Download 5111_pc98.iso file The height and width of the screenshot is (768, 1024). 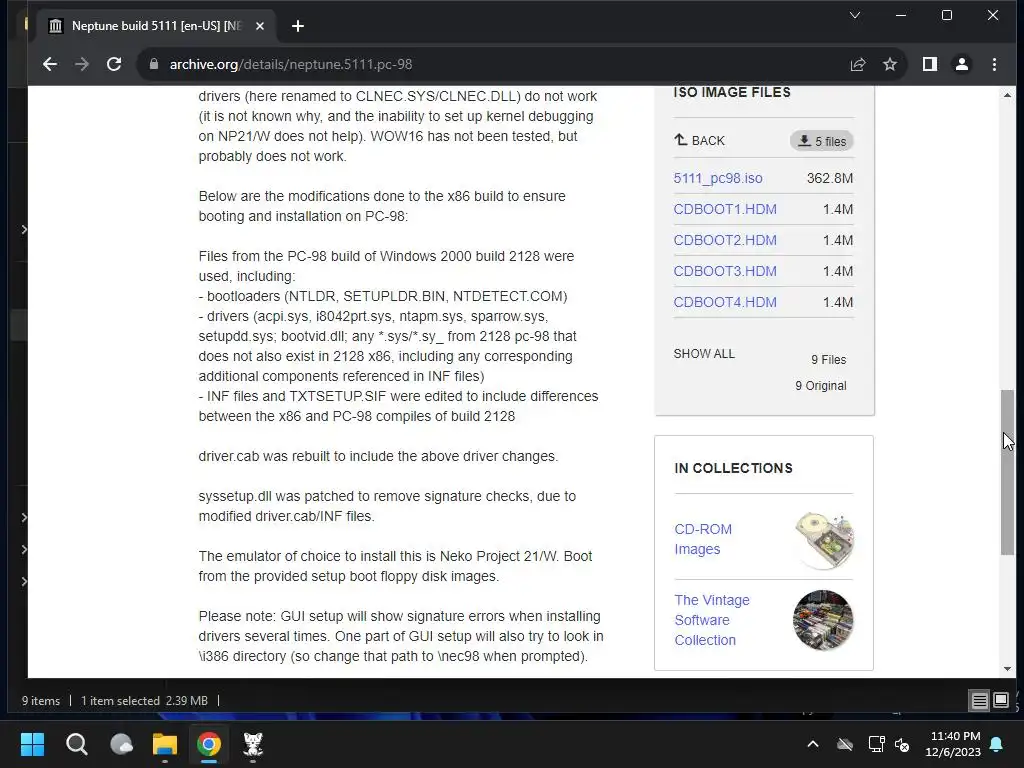[718, 178]
